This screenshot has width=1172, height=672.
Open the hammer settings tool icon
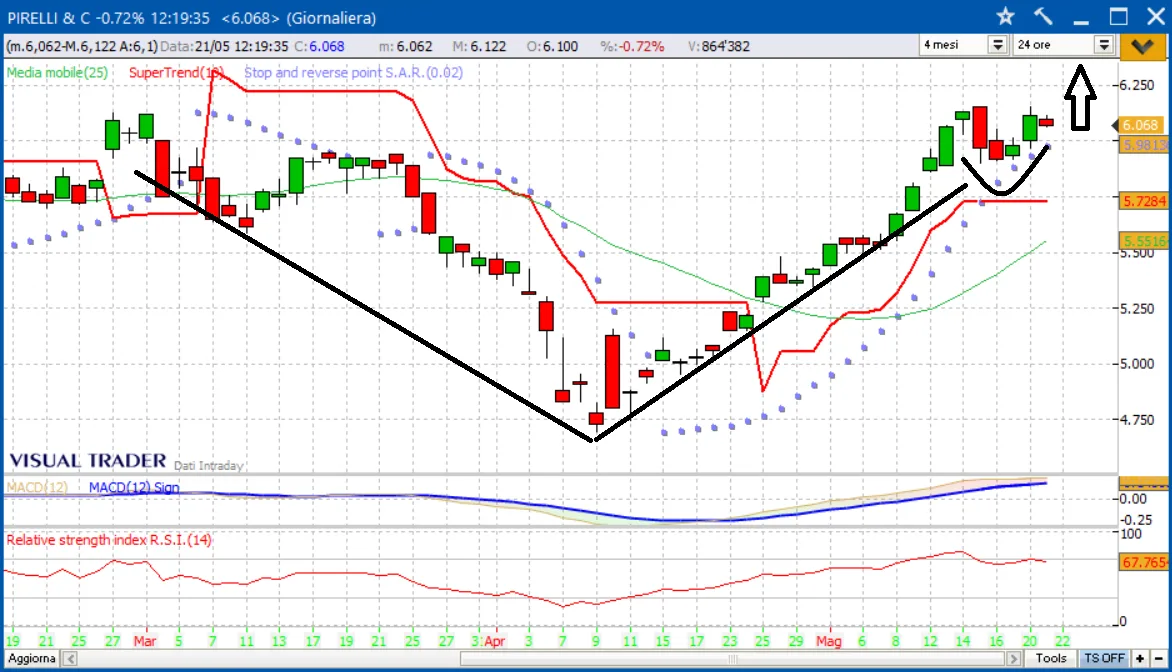1043,16
